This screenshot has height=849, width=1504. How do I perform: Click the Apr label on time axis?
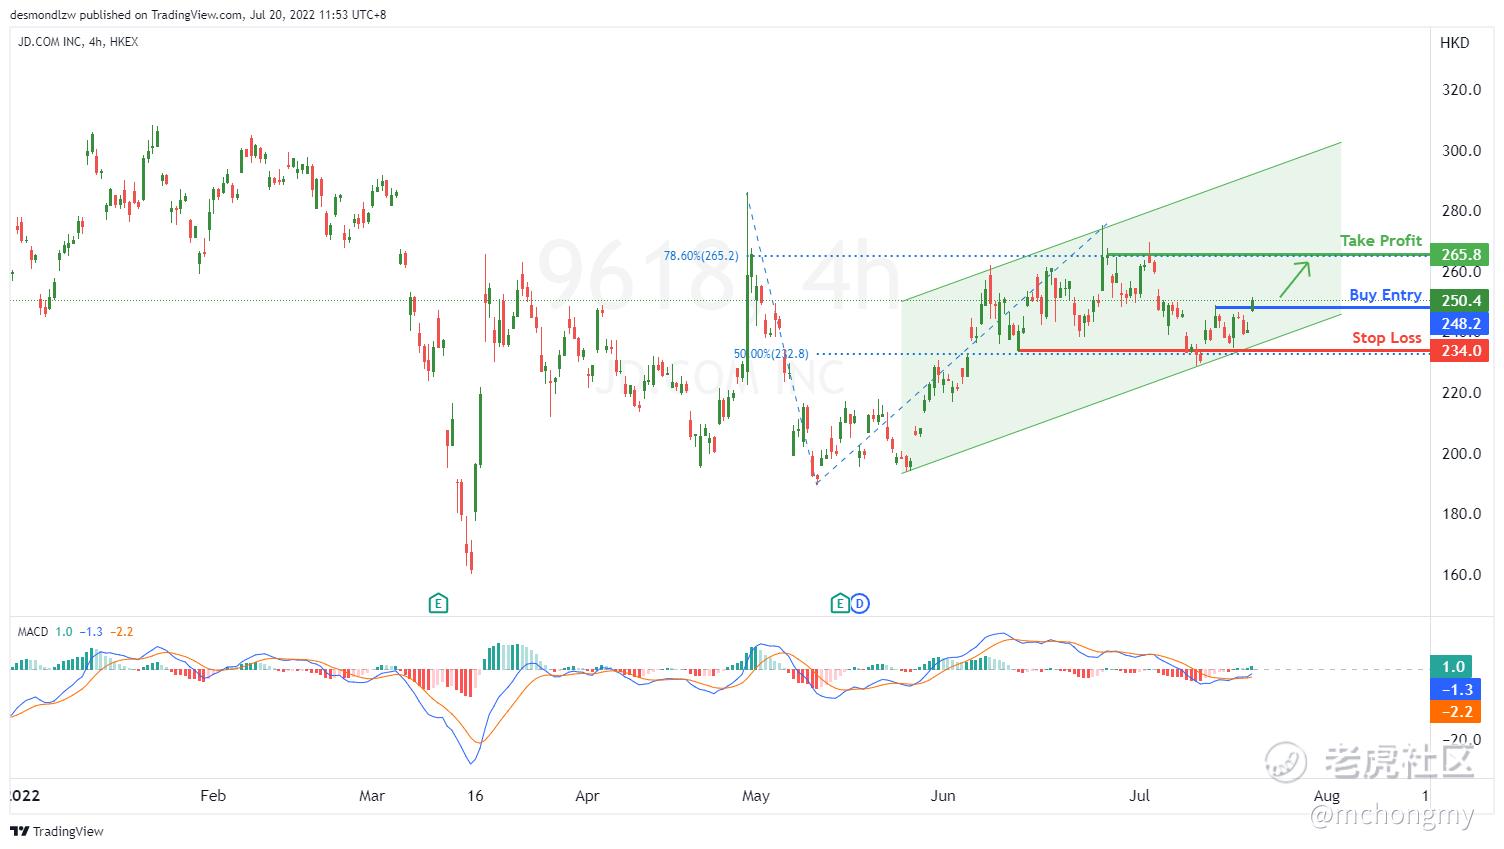(587, 796)
